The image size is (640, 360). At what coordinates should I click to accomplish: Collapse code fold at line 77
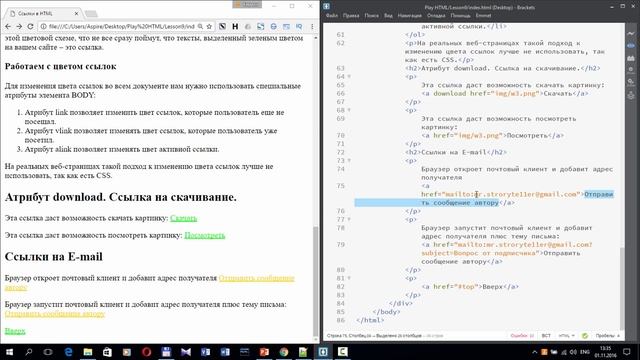click(349, 219)
